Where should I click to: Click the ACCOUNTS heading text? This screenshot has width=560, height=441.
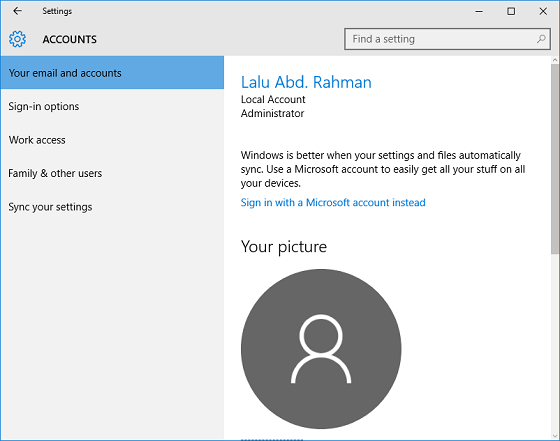70,39
